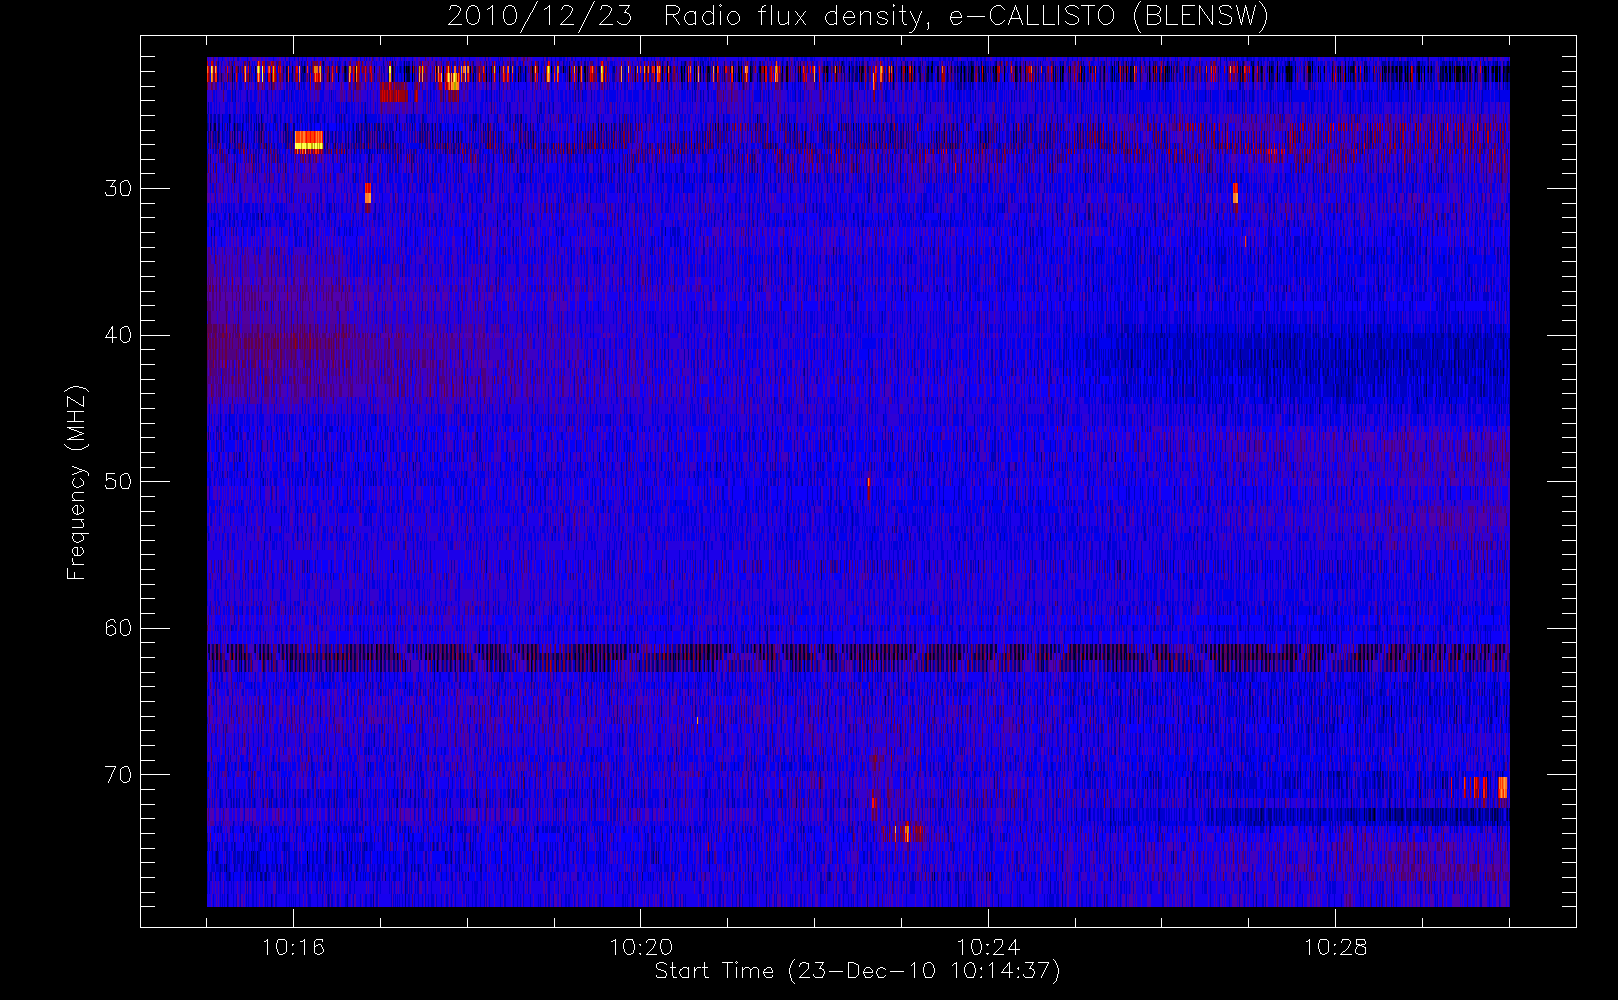Viewport: 1618px width, 1000px height.
Task: Click the date '2010/12/23' in the title
Action: click(x=540, y=17)
